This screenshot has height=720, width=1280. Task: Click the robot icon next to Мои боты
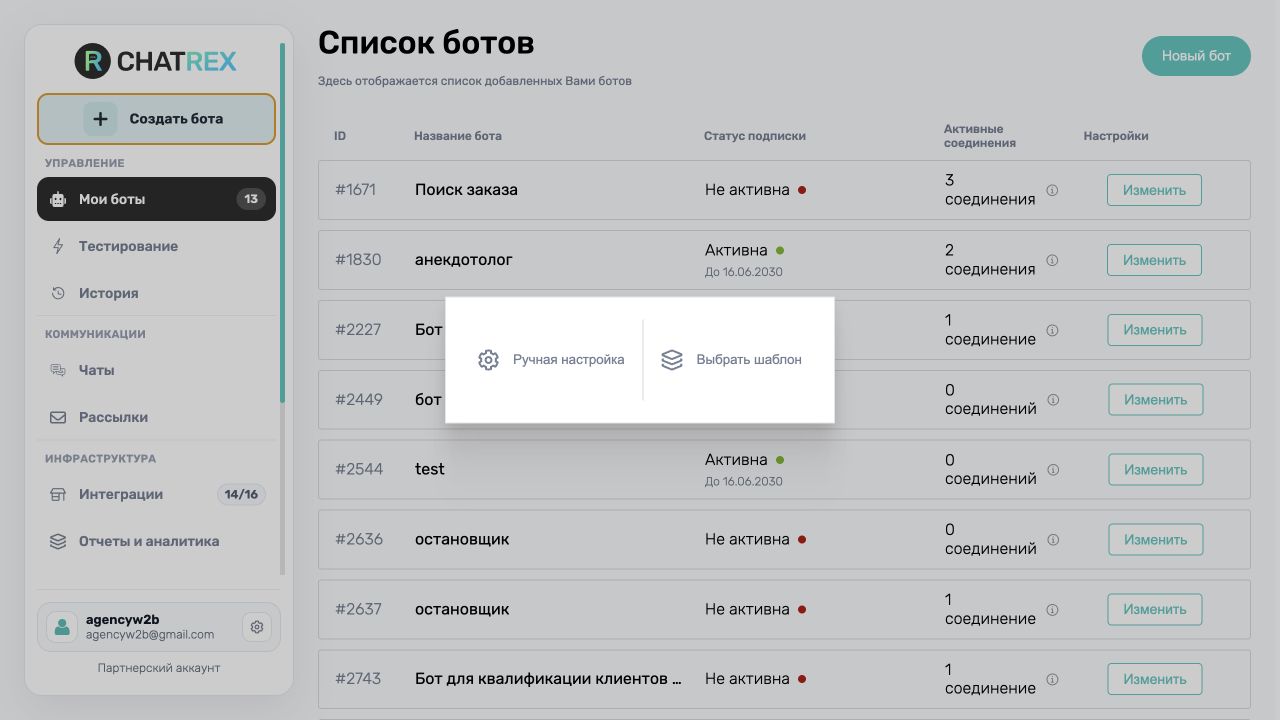58,199
